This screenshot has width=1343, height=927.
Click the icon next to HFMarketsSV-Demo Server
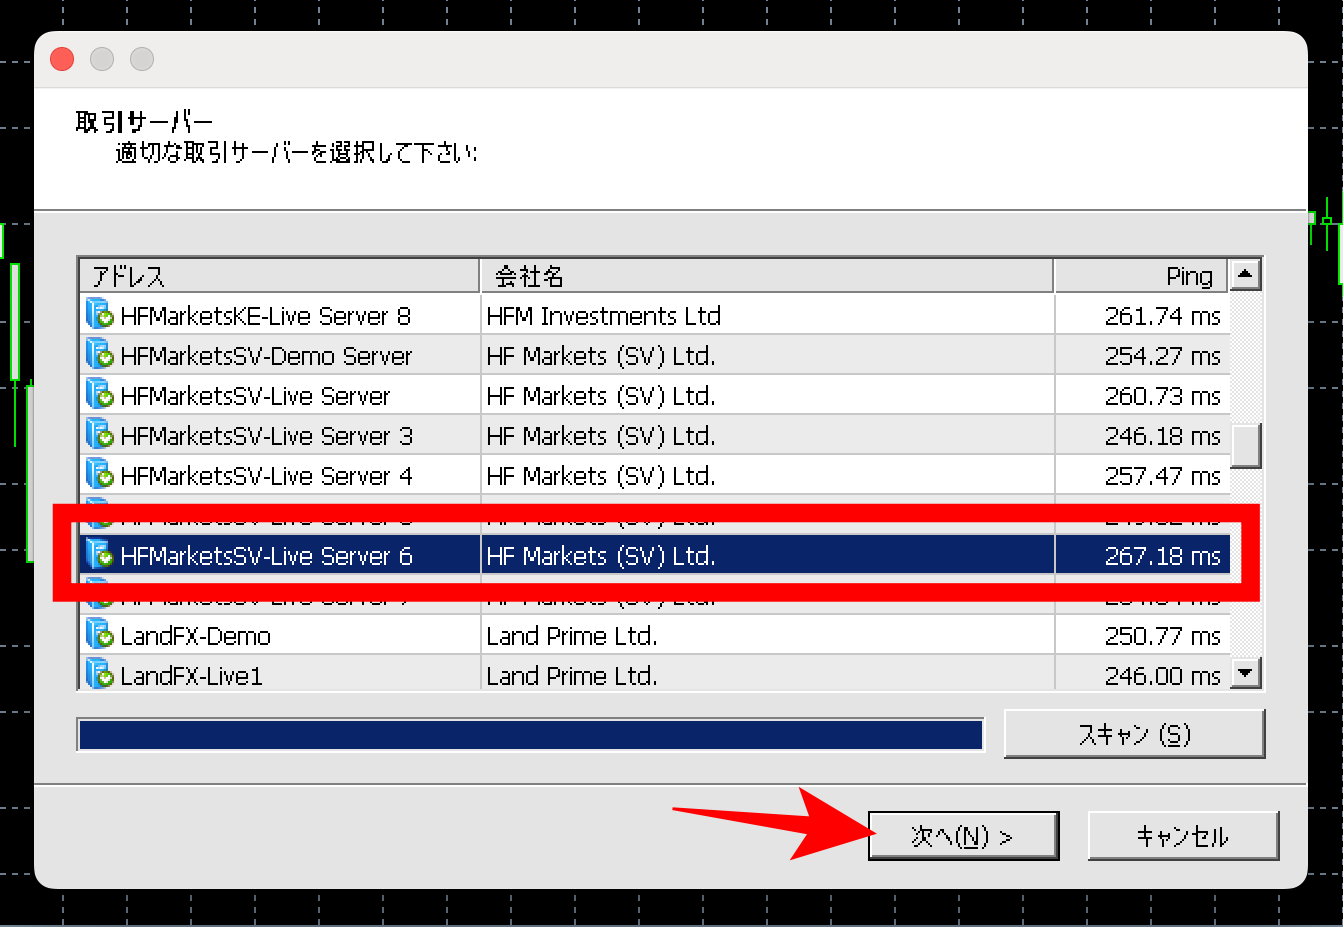[x=100, y=355]
